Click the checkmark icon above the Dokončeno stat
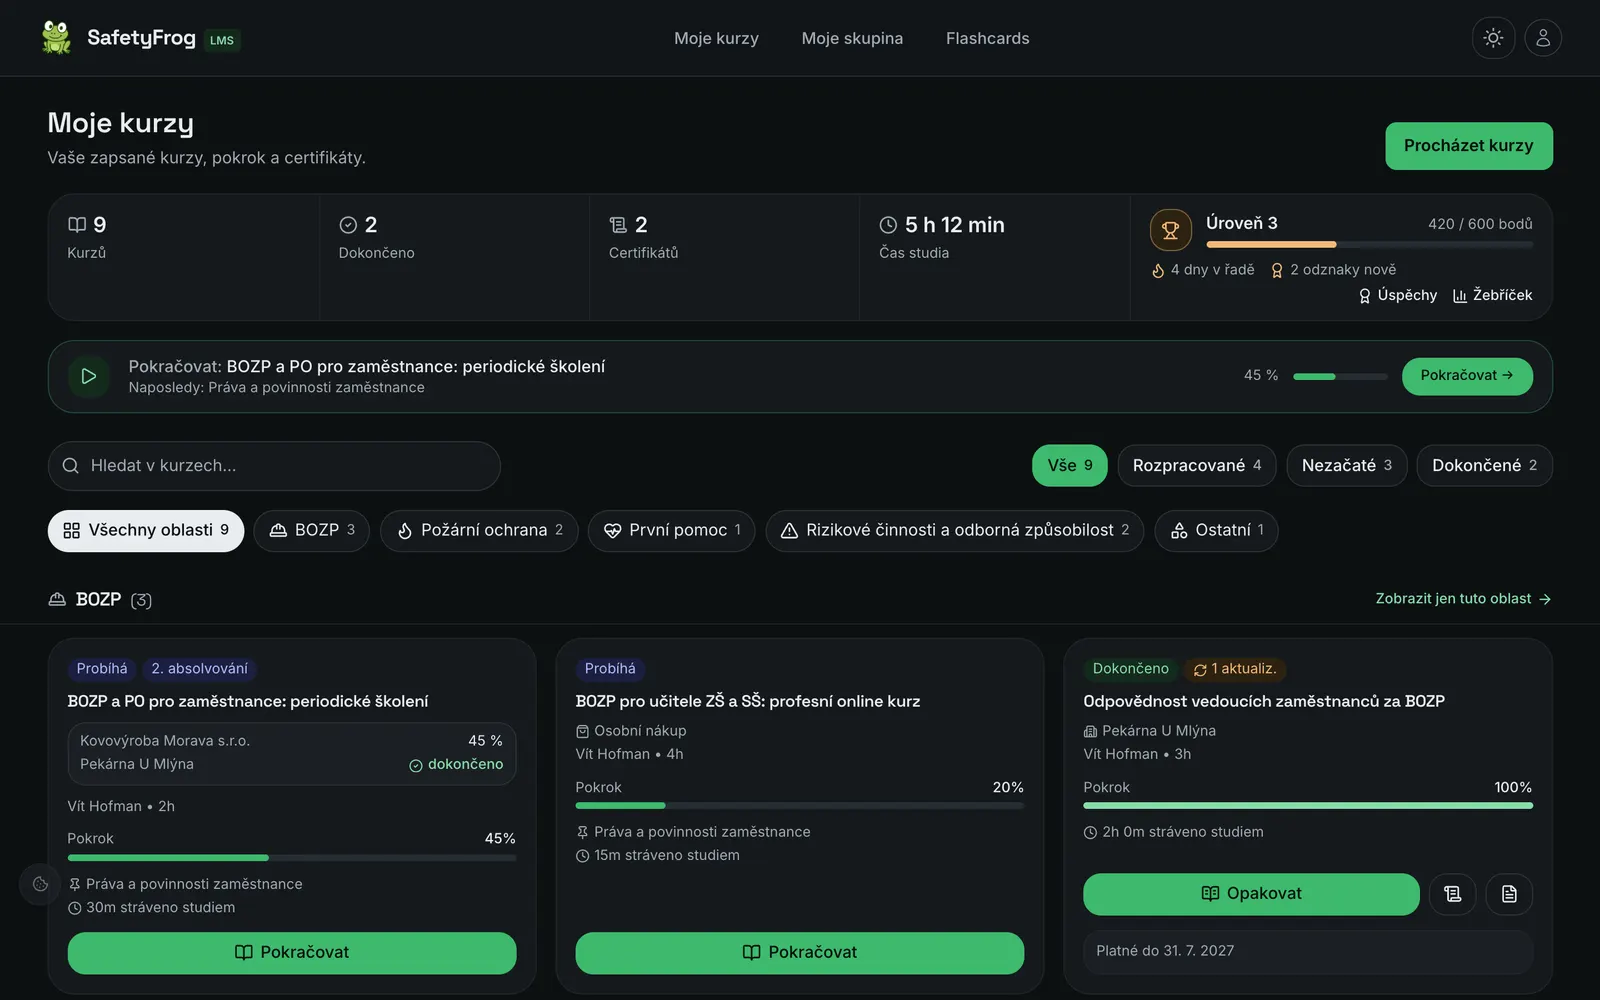The height and width of the screenshot is (1000, 1600). click(x=348, y=225)
